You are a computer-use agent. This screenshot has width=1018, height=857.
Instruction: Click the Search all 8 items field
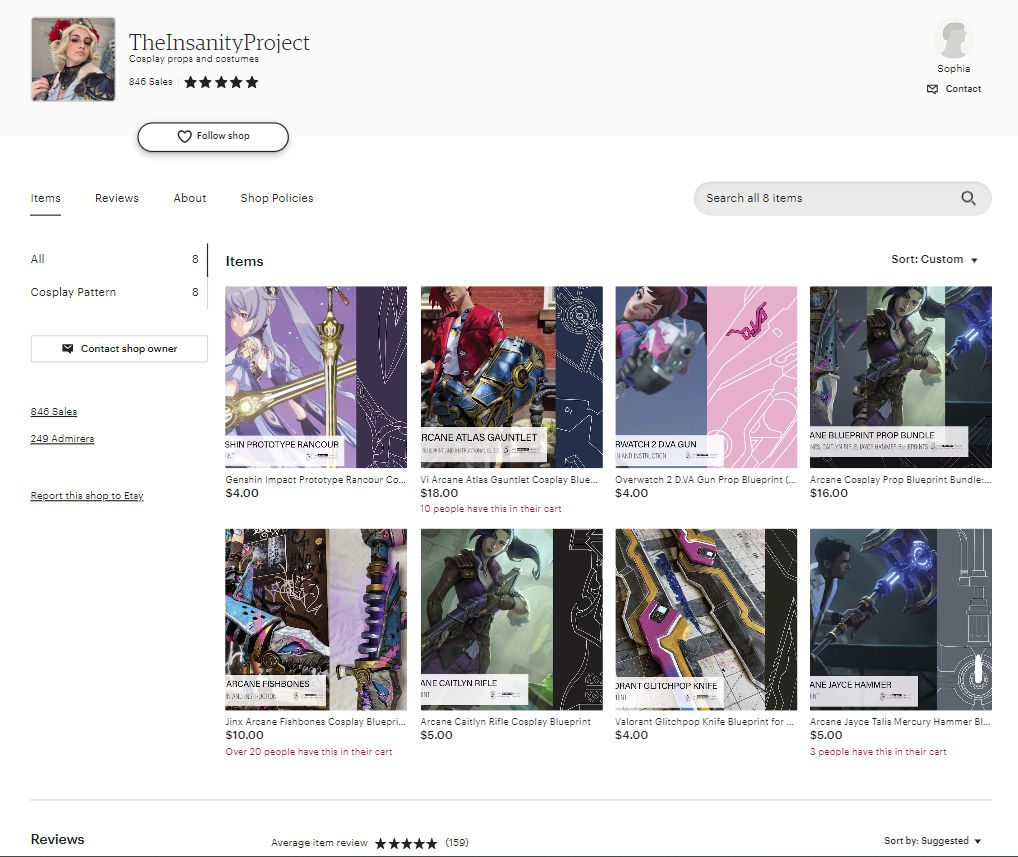[x=842, y=198]
